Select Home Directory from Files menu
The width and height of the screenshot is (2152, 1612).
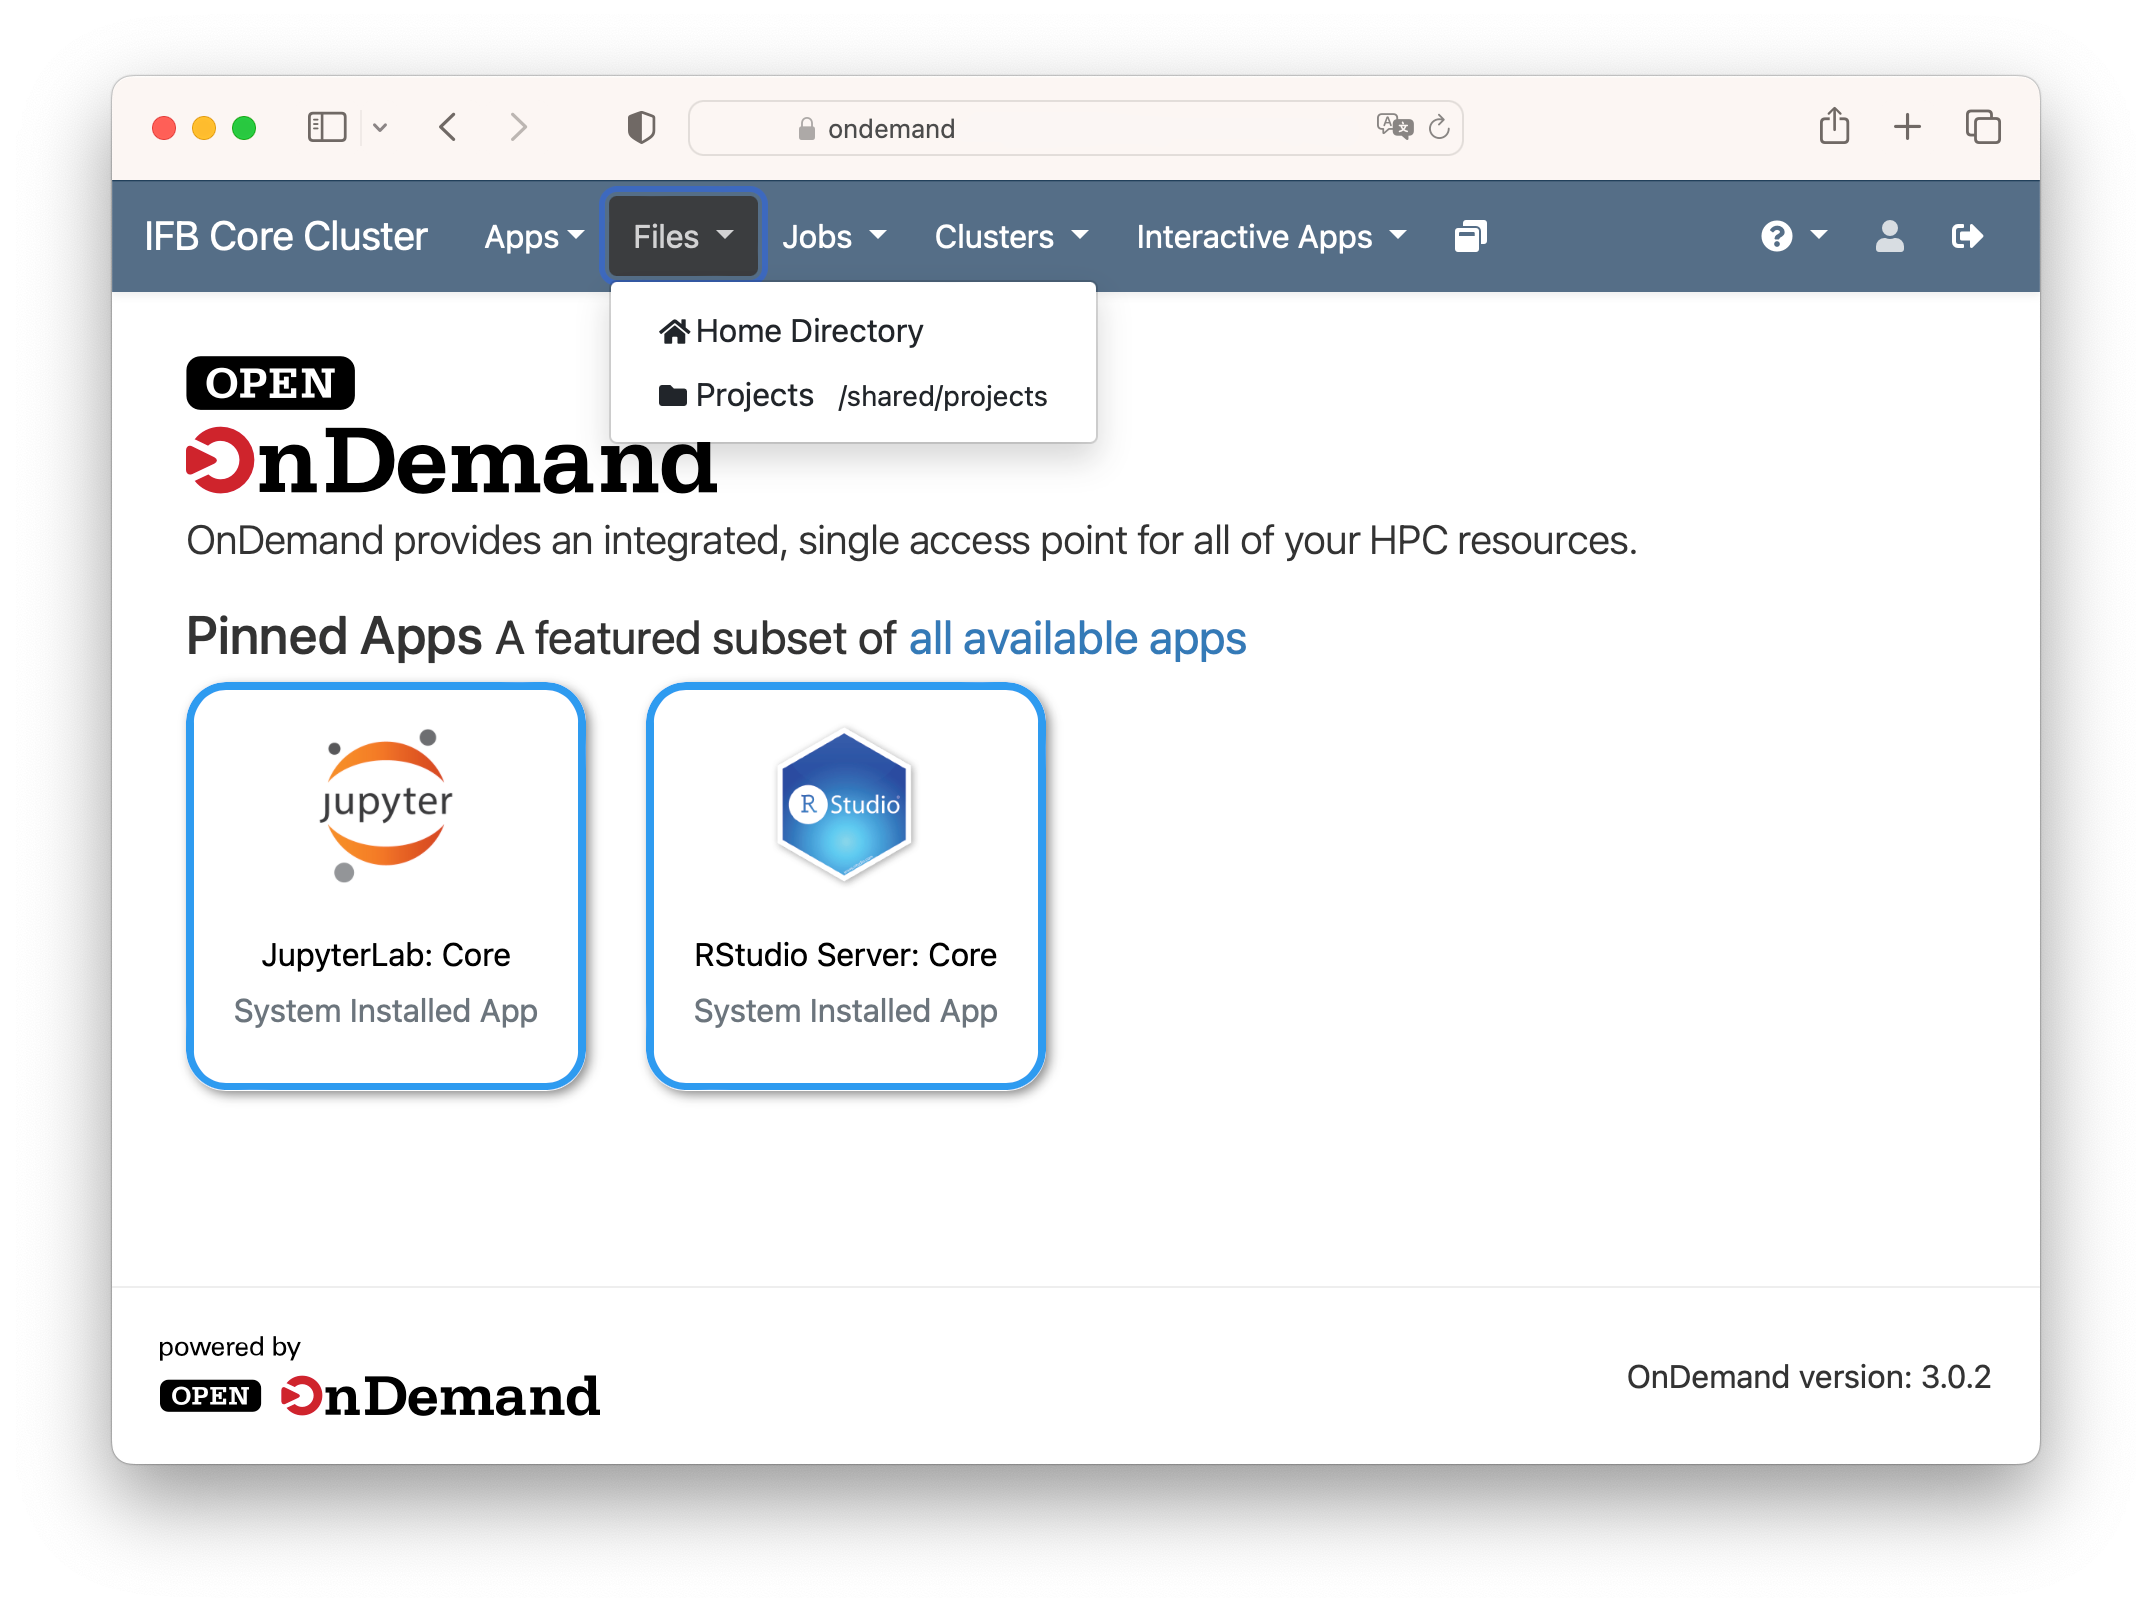tap(853, 331)
